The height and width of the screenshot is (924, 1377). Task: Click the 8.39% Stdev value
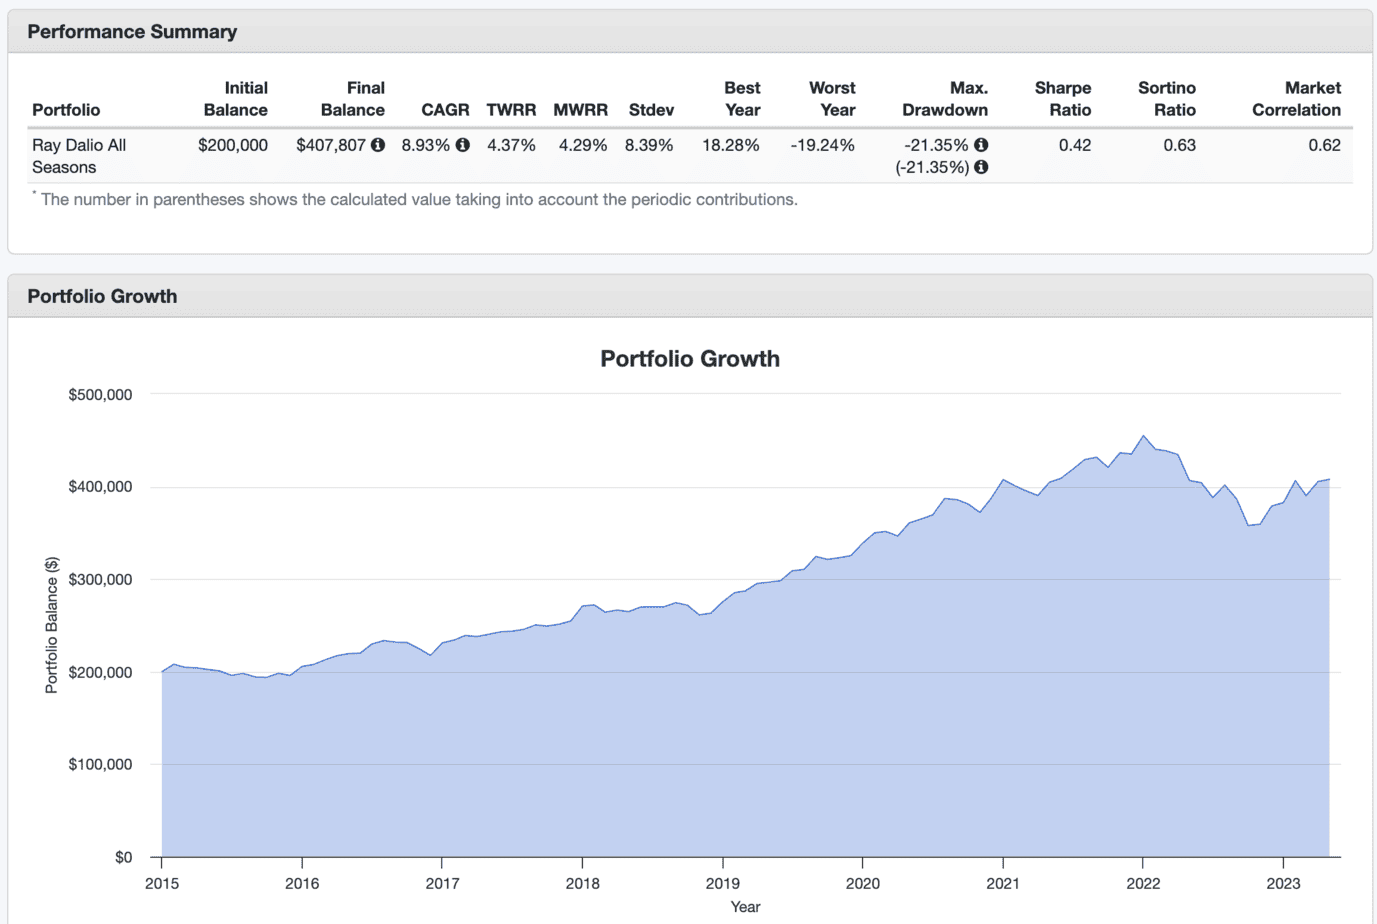click(x=649, y=145)
